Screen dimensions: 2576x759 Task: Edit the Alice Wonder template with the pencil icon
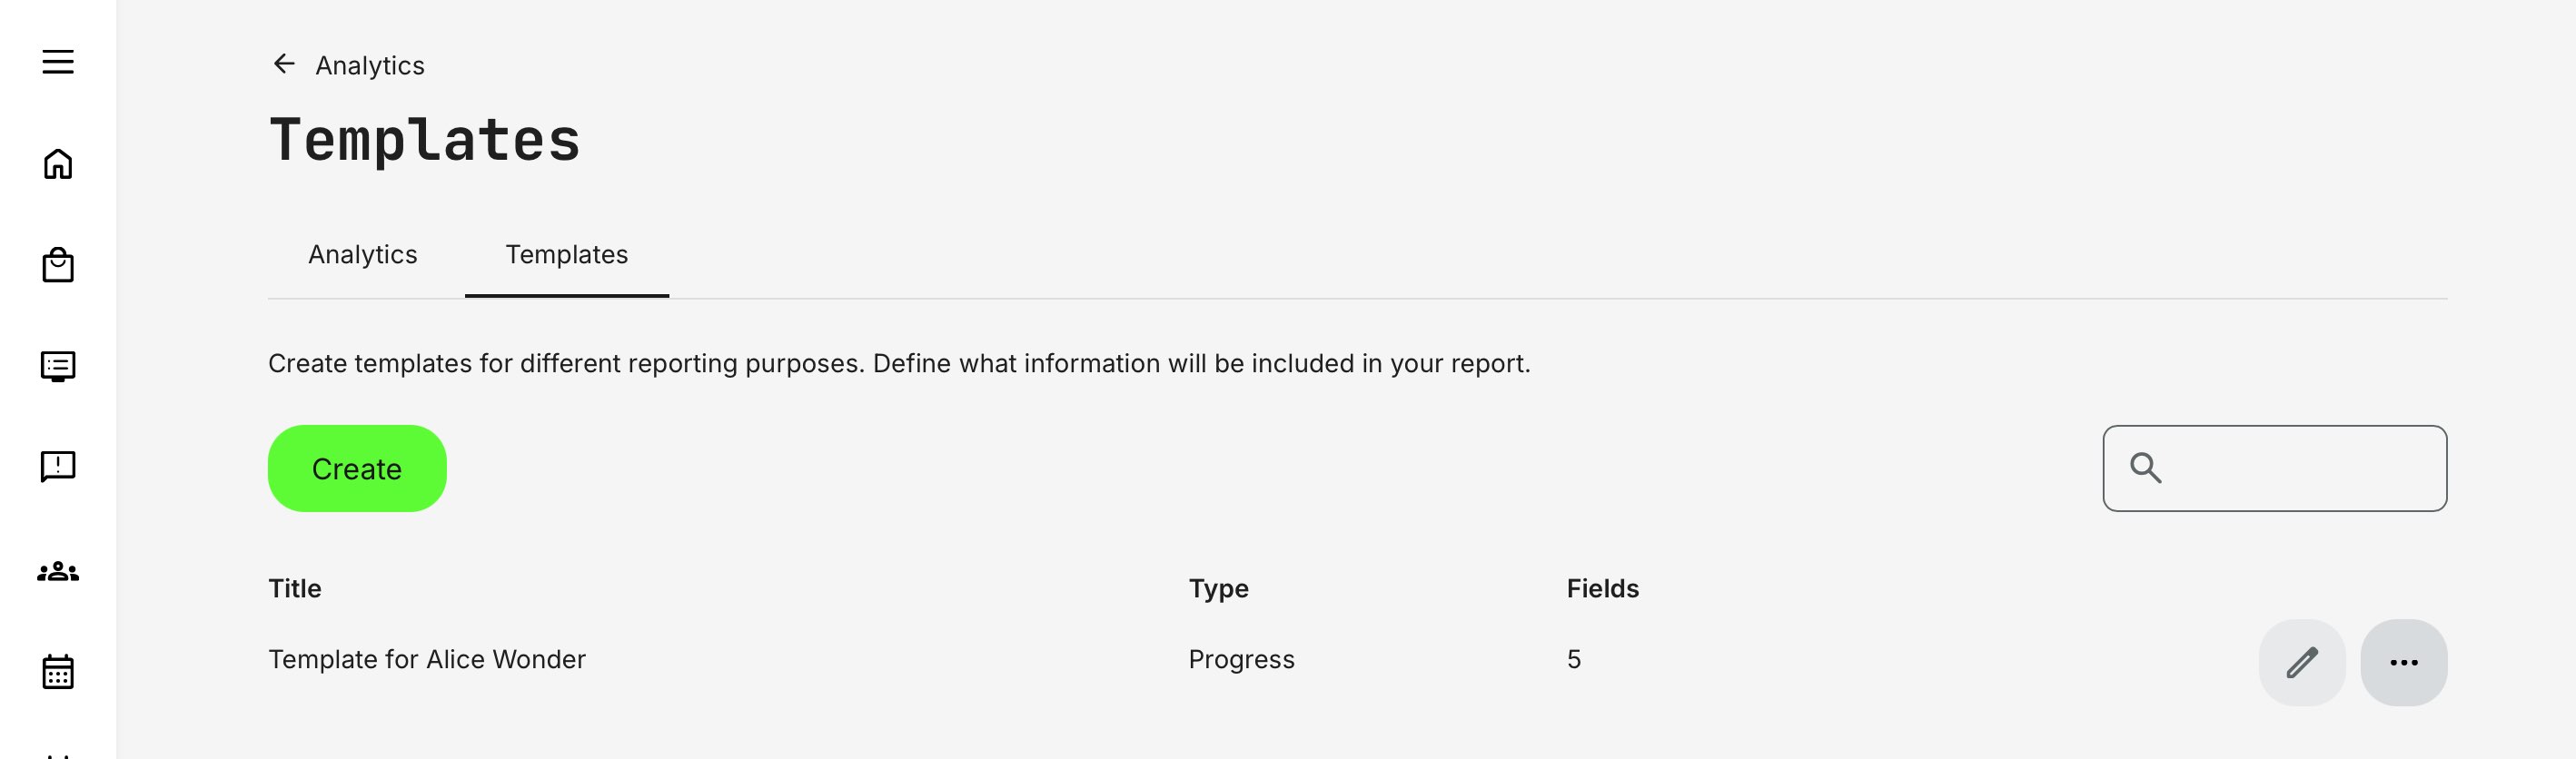[x=2302, y=661]
